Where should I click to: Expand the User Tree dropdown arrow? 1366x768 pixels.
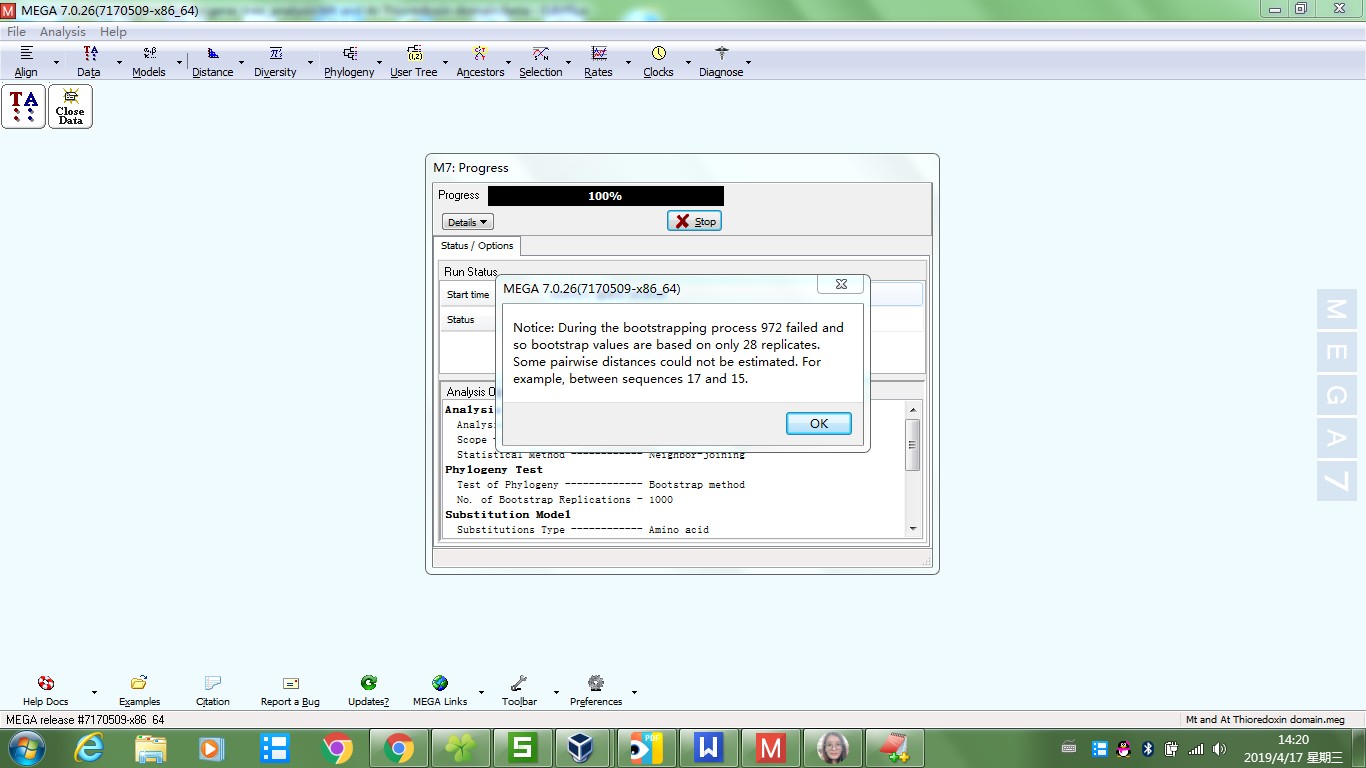[x=444, y=62]
